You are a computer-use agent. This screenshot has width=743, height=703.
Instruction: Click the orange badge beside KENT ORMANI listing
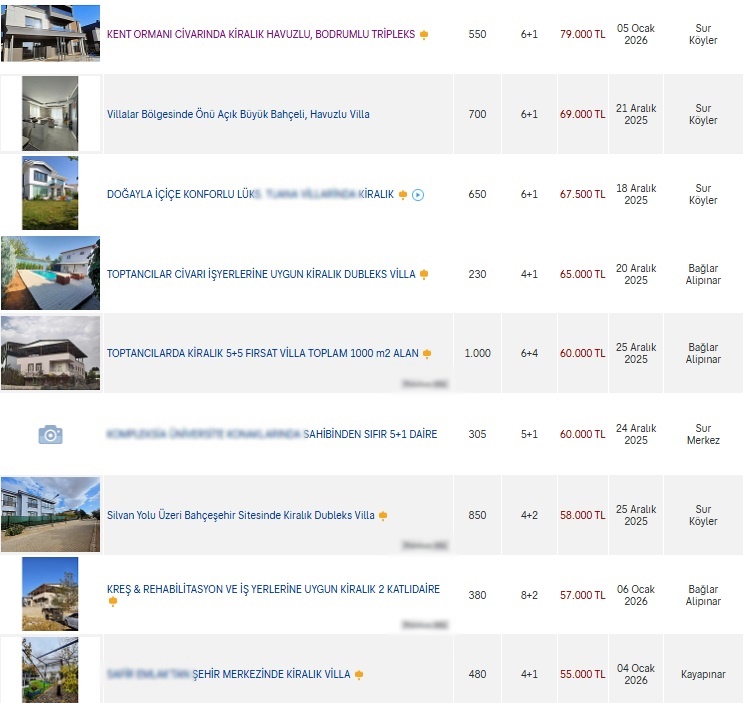[424, 35]
